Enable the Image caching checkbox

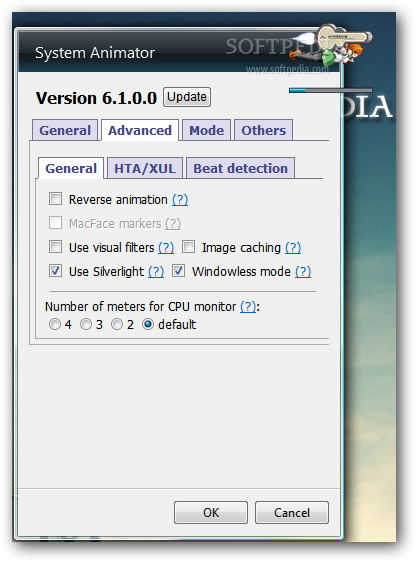click(188, 247)
